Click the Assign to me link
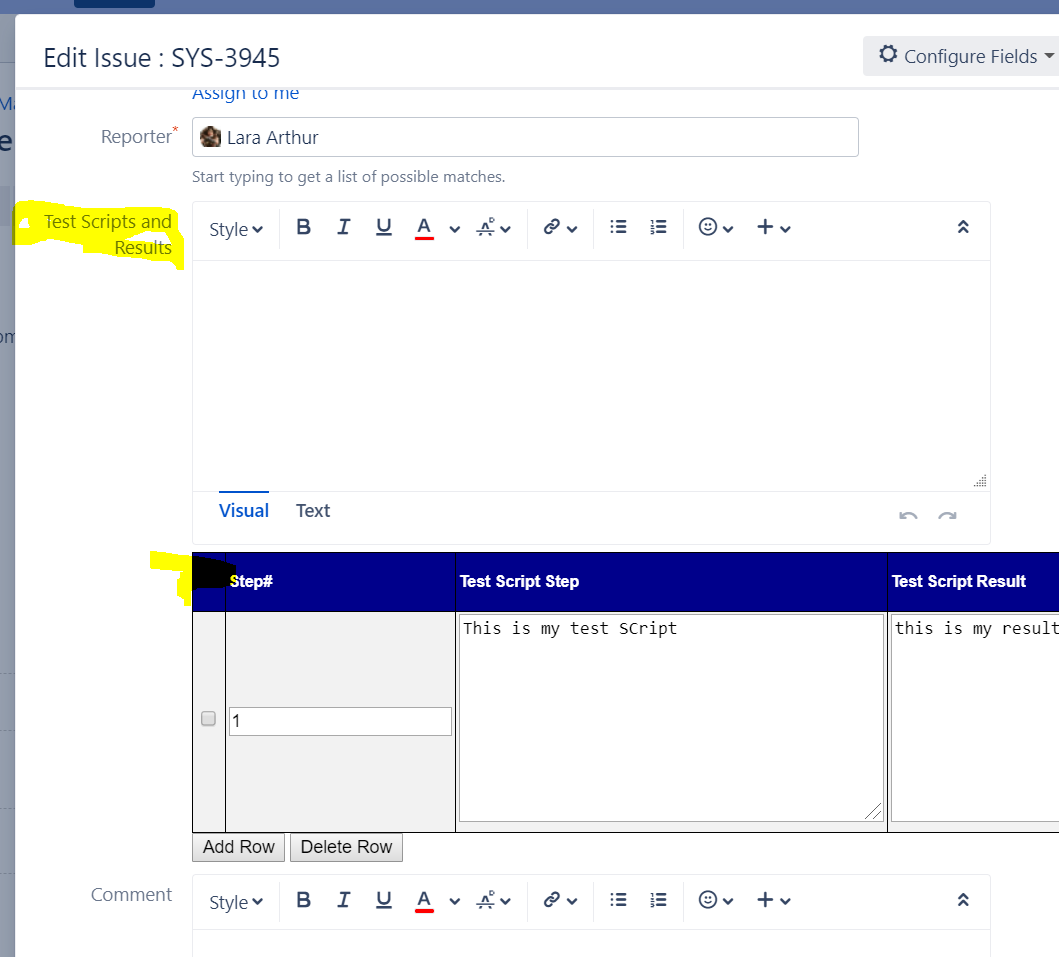Image resolution: width=1059 pixels, height=957 pixels. 245,93
